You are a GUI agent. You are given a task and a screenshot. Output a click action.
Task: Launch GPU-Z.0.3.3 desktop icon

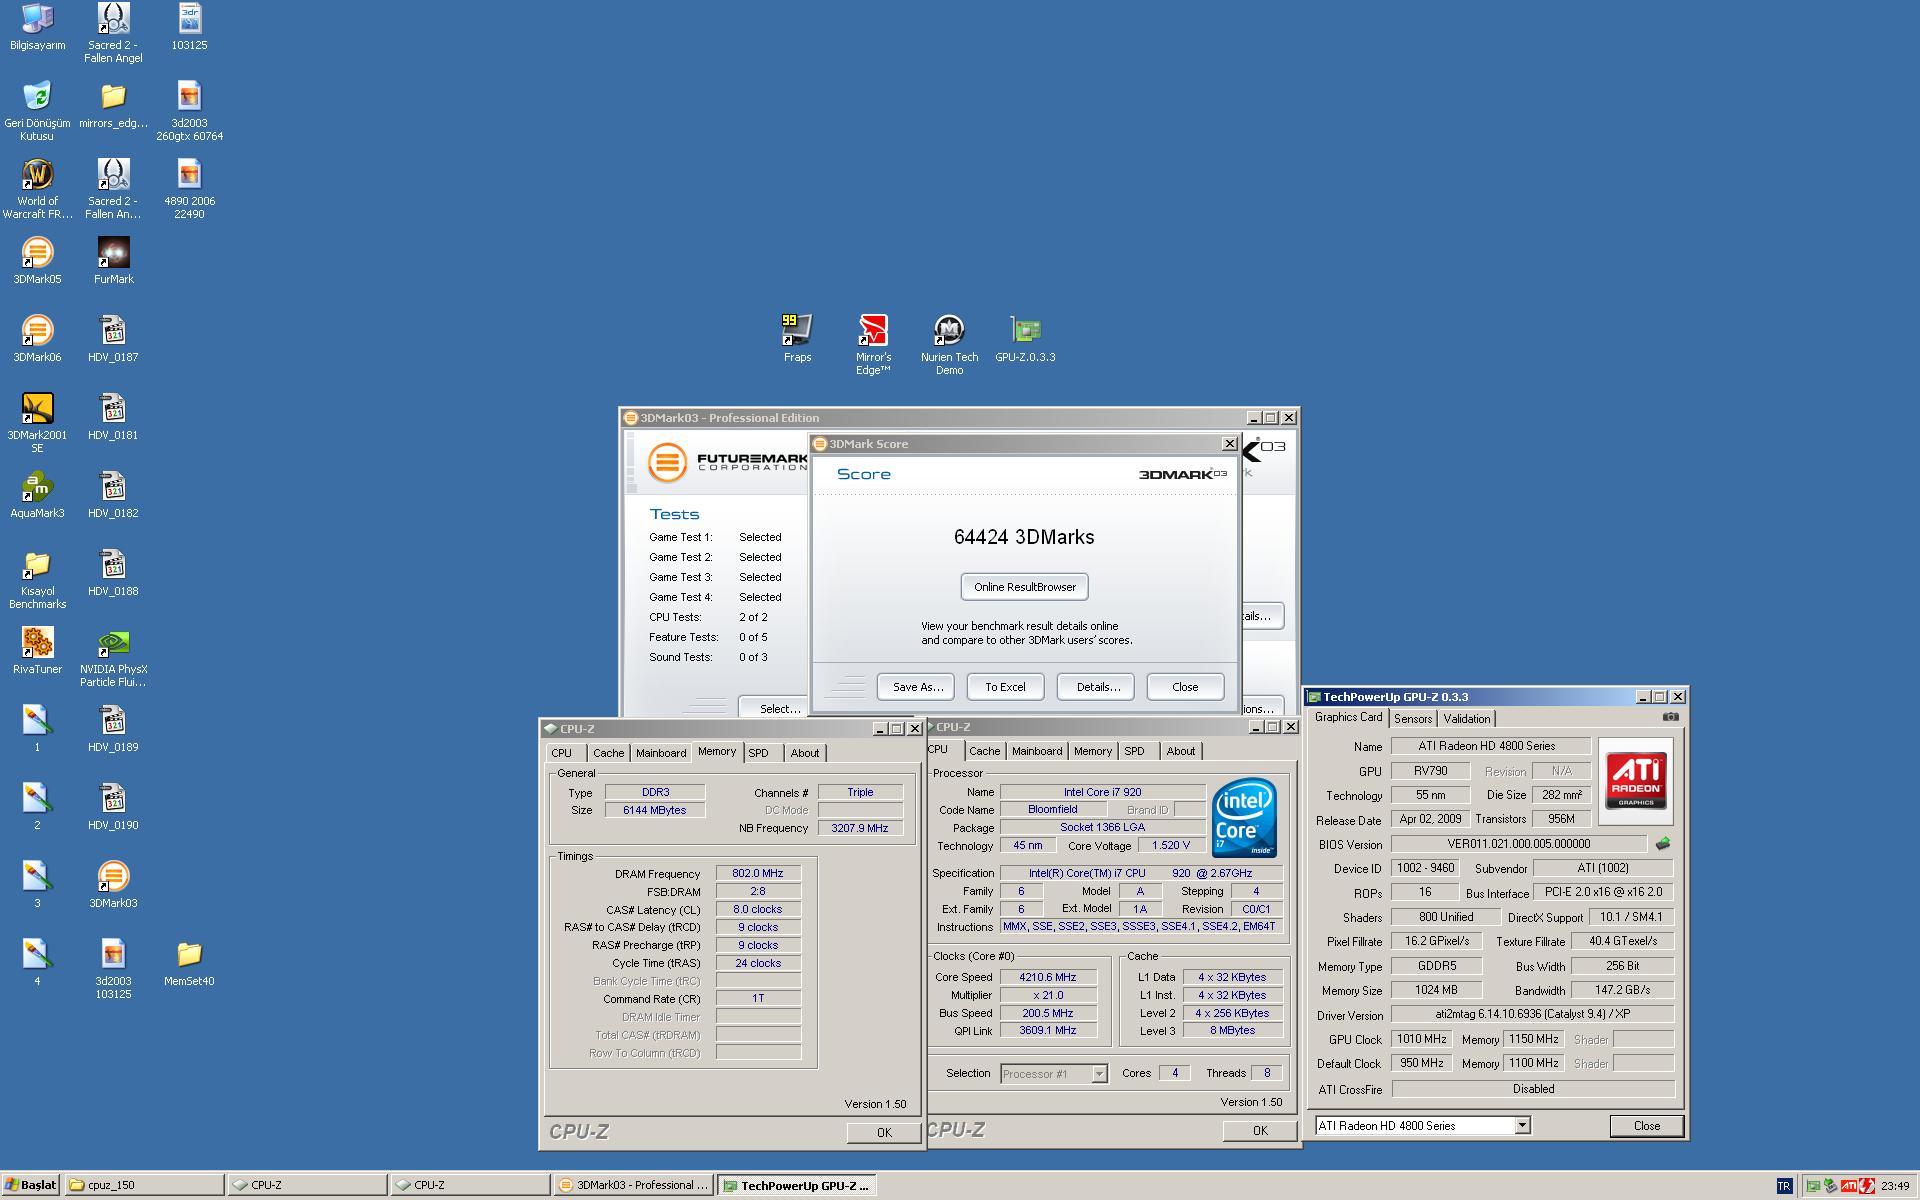1025,339
